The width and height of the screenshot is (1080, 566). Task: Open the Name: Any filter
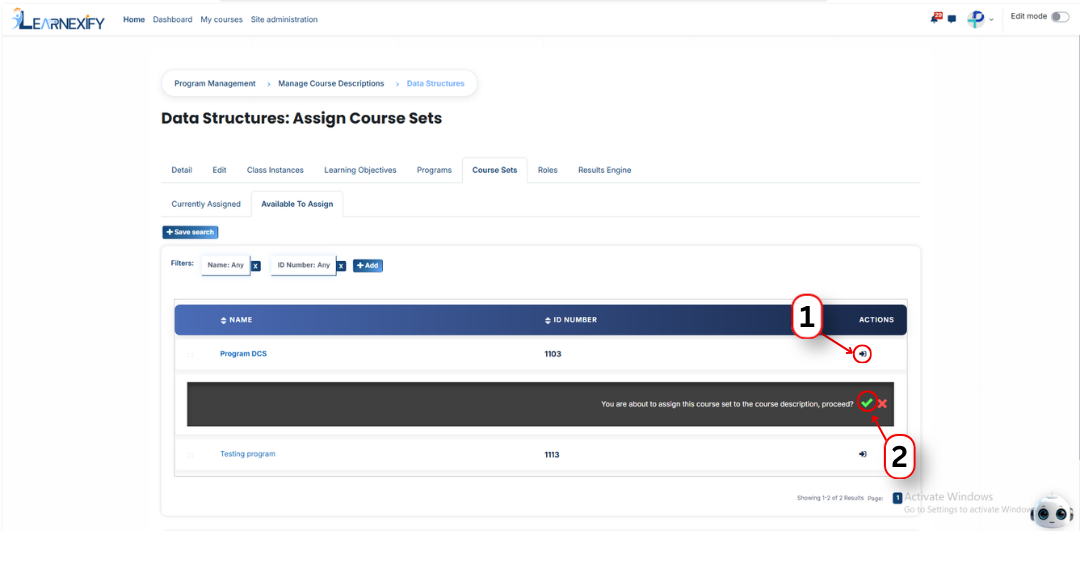[x=225, y=265]
